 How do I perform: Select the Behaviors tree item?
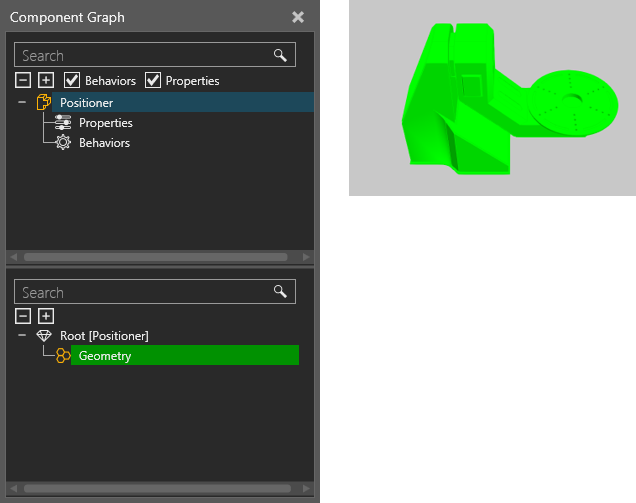104,143
